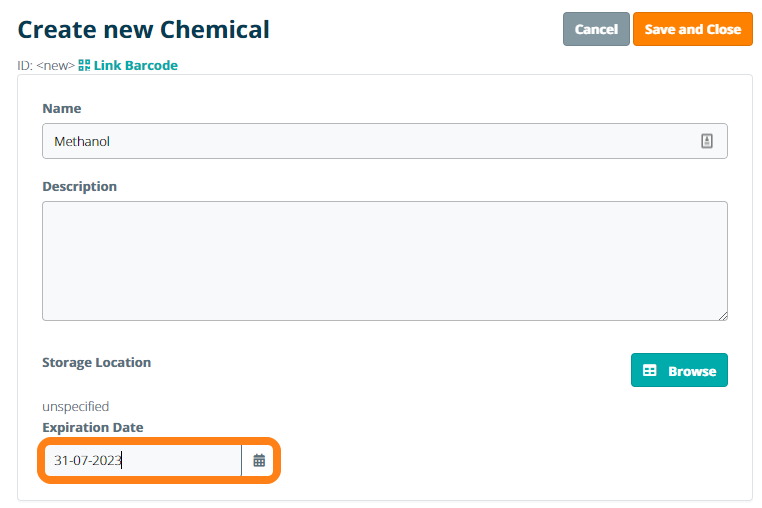The image size is (762, 508).
Task: Open the Link Barcode link
Action: [x=135, y=66]
